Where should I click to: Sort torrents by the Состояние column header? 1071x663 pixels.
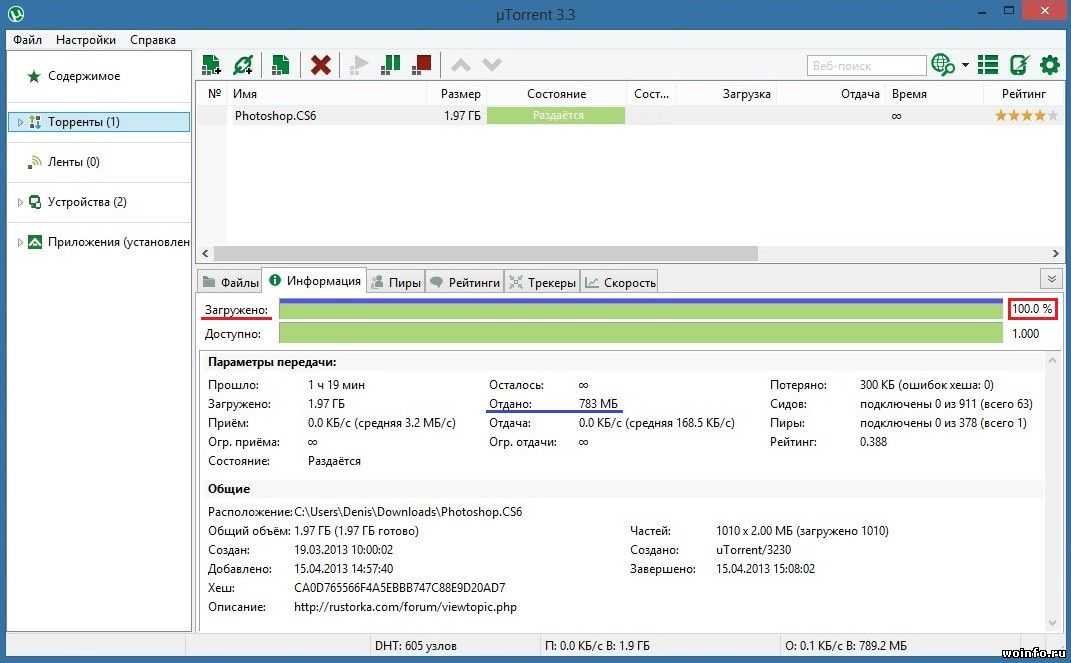(x=556, y=94)
